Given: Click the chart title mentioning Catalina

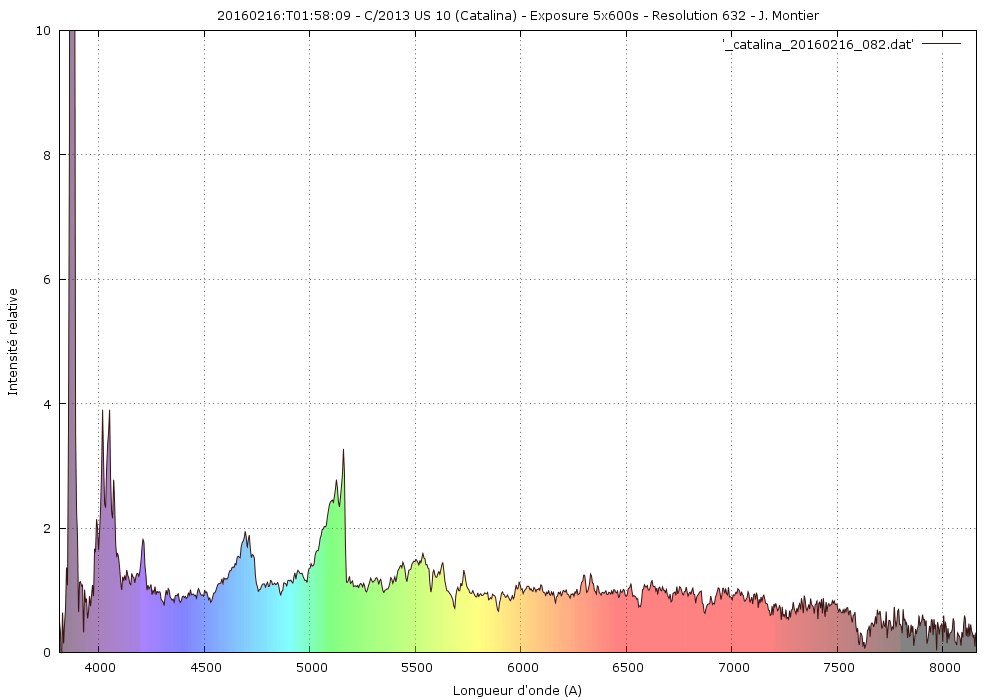Looking at the screenshot, I should tap(517, 15).
